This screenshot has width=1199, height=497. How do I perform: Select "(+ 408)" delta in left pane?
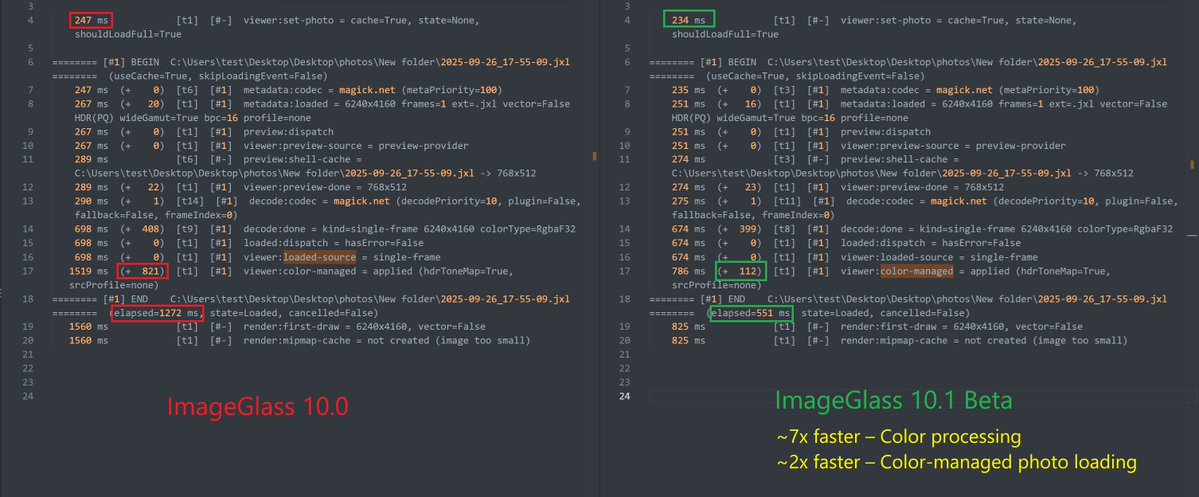[x=142, y=229]
